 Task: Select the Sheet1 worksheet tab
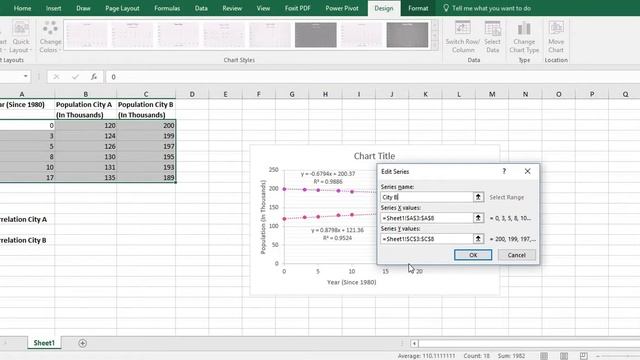pyautogui.click(x=44, y=343)
